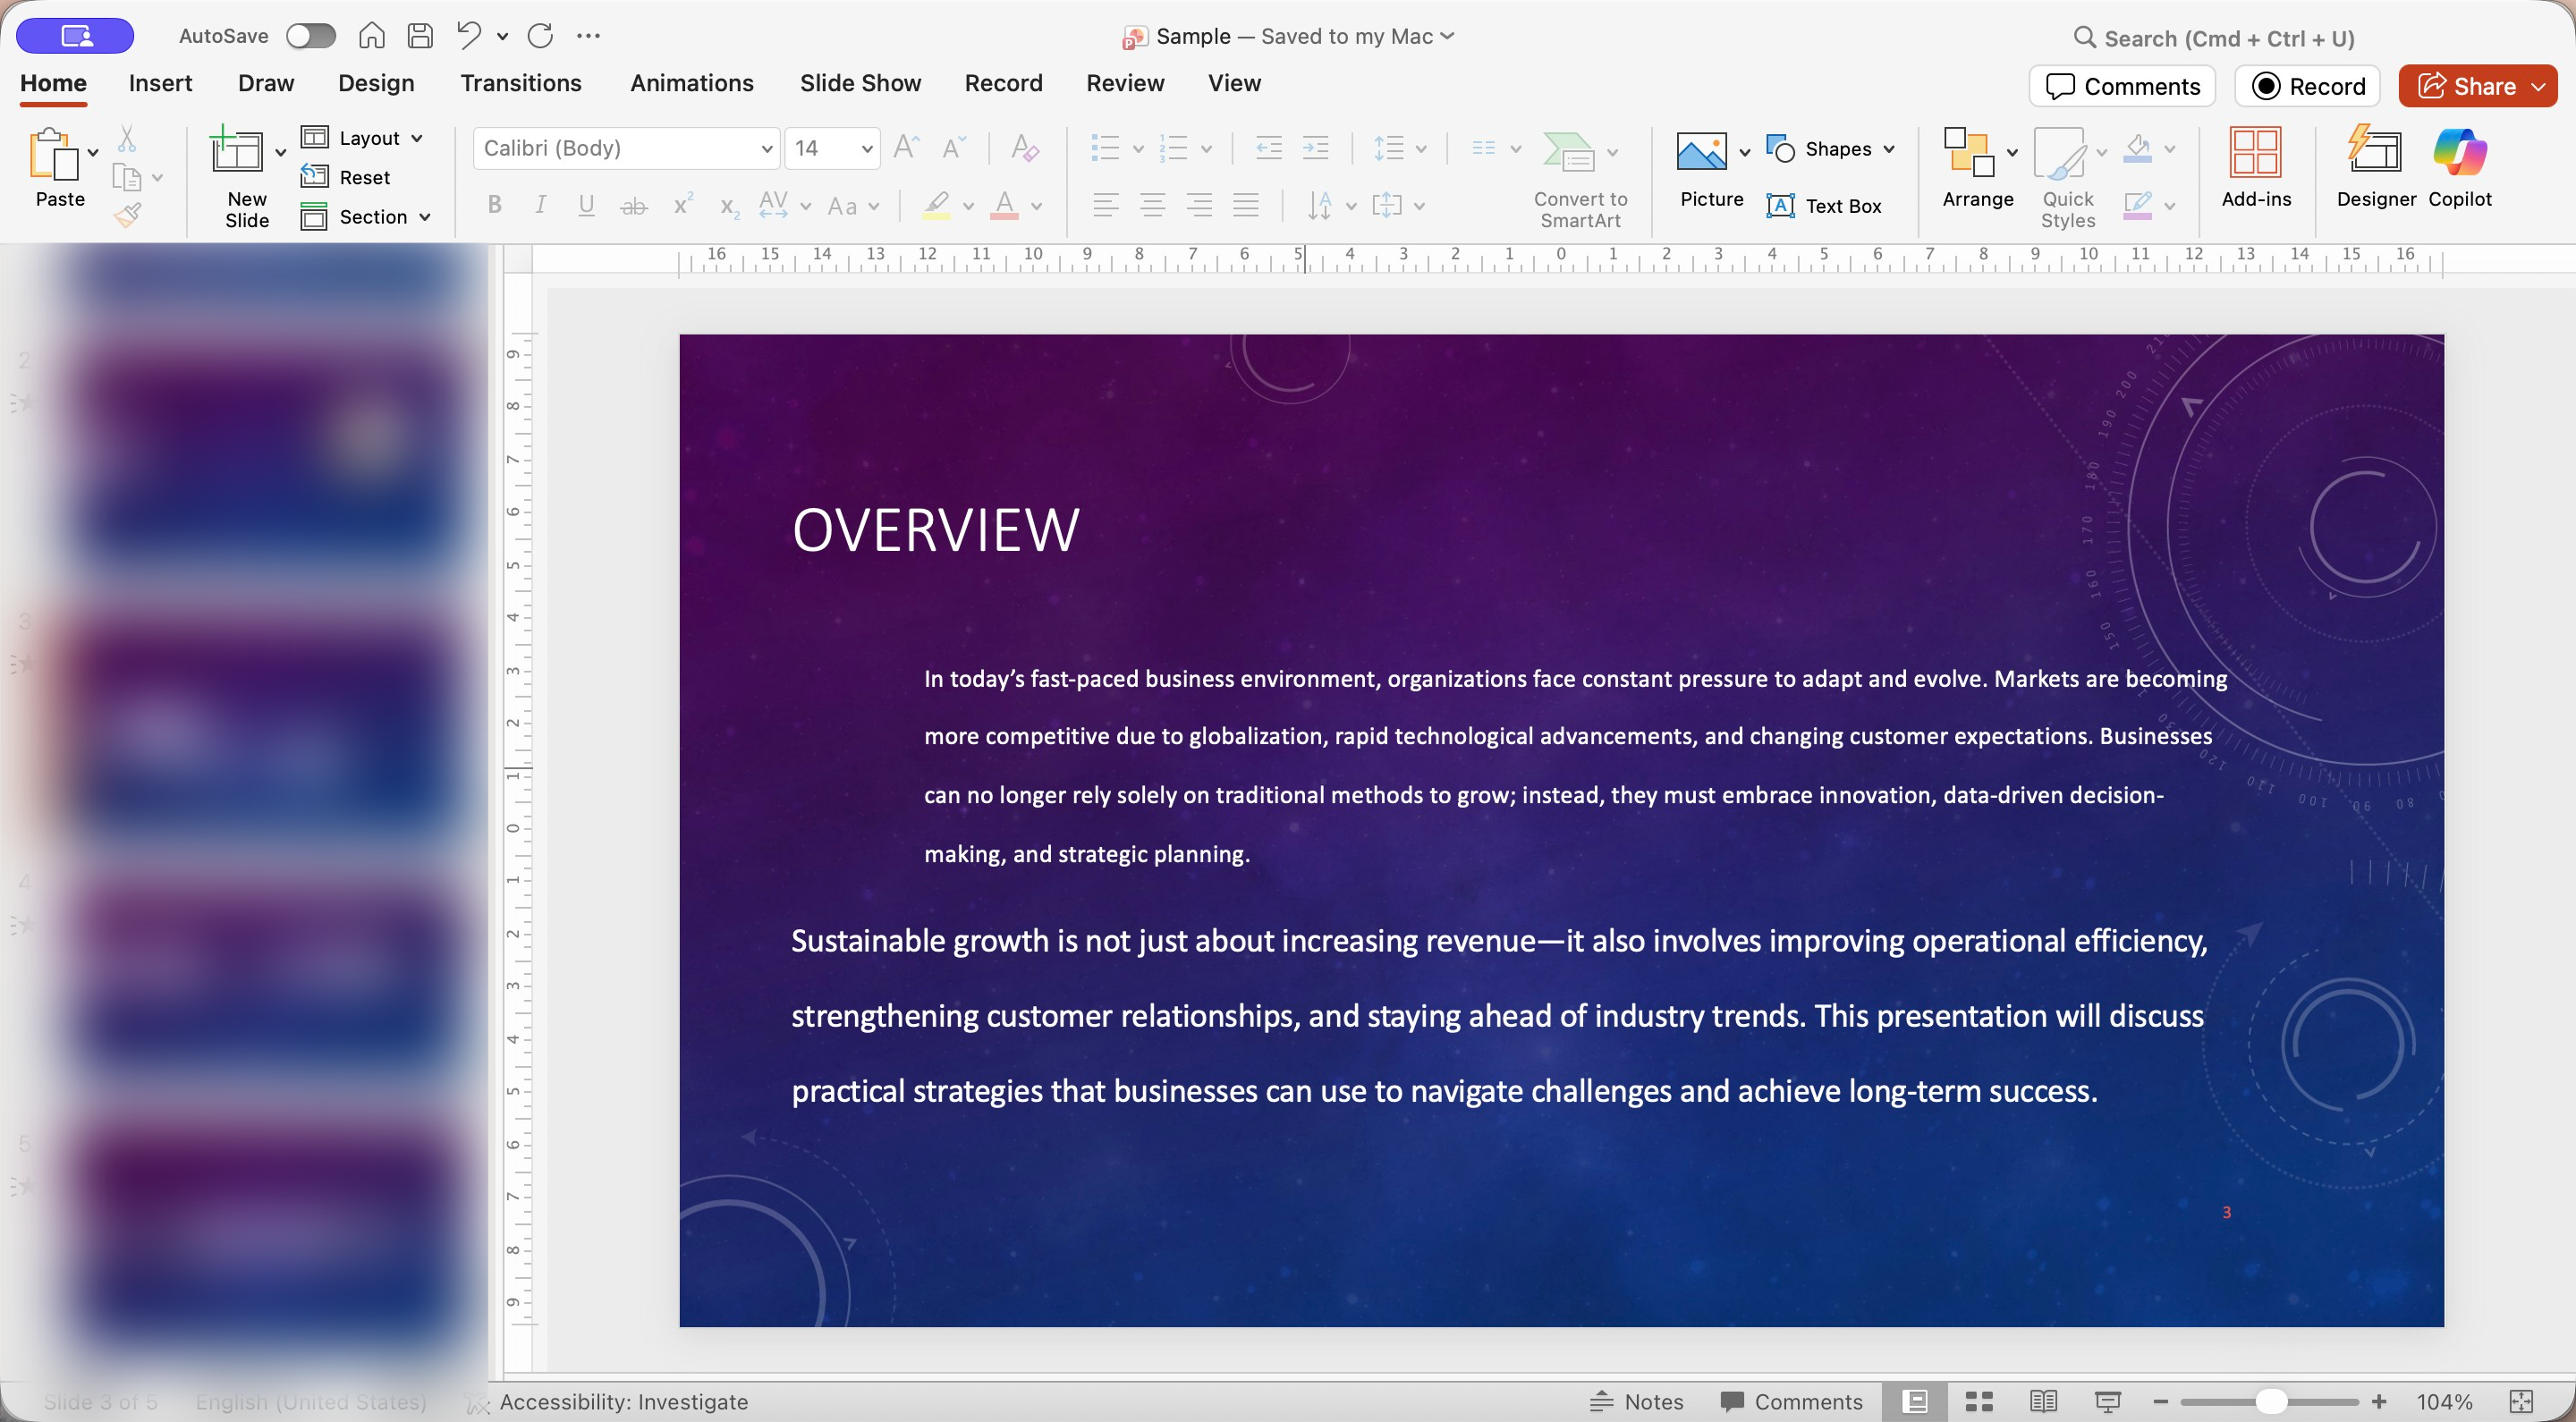Center align the text
Screen dimensions: 2576x1422
click(x=1152, y=206)
